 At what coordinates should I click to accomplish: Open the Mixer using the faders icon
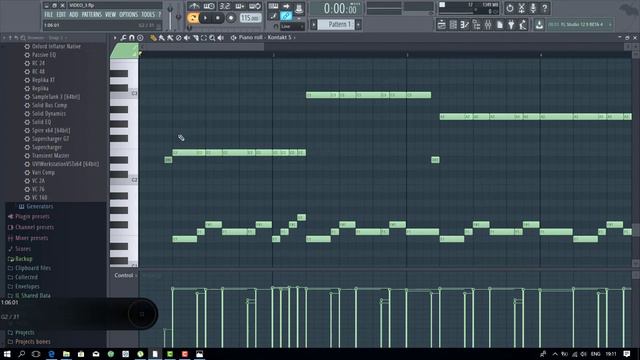488,25
